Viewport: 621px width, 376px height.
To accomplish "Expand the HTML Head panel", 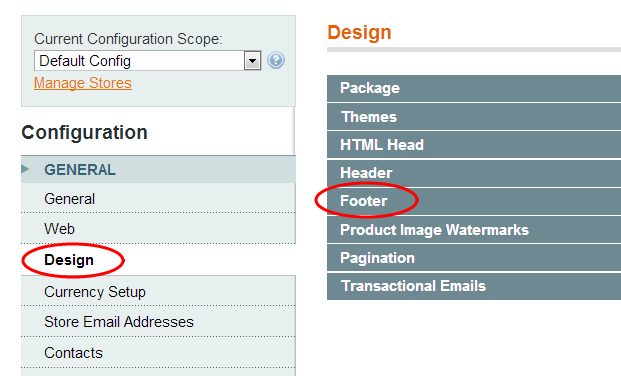I will (474, 145).
